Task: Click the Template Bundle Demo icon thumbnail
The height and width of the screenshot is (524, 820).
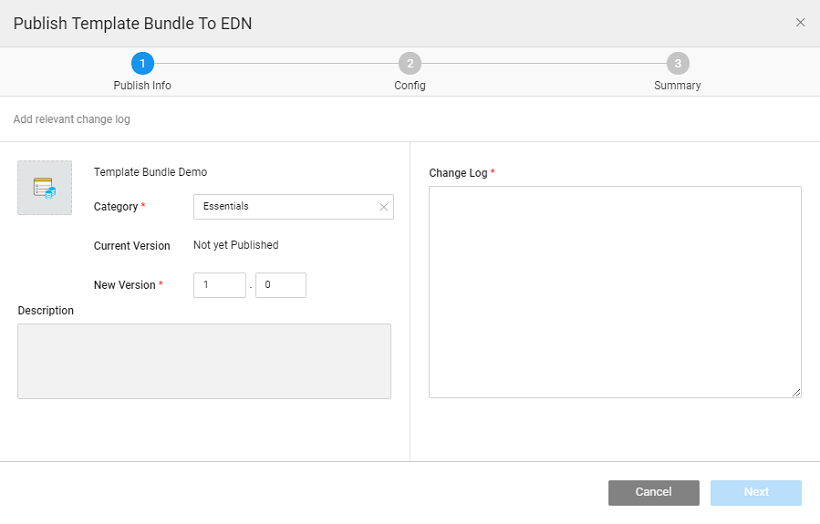Action: pos(44,187)
